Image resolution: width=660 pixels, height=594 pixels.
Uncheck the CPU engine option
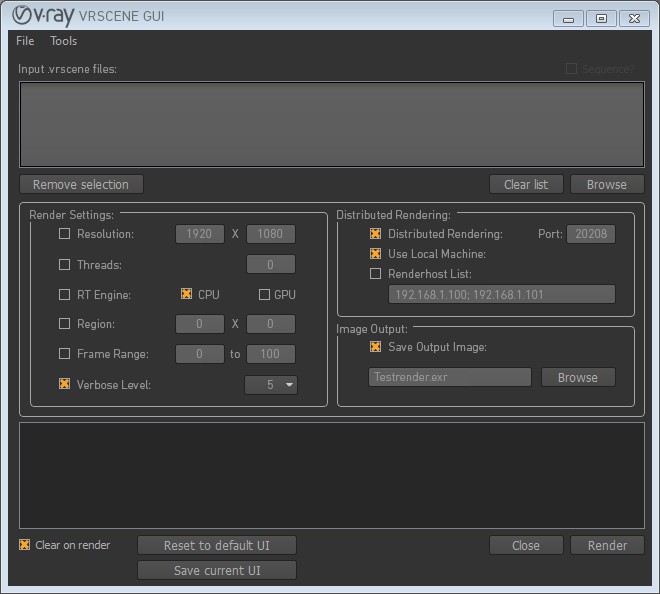pos(186,294)
